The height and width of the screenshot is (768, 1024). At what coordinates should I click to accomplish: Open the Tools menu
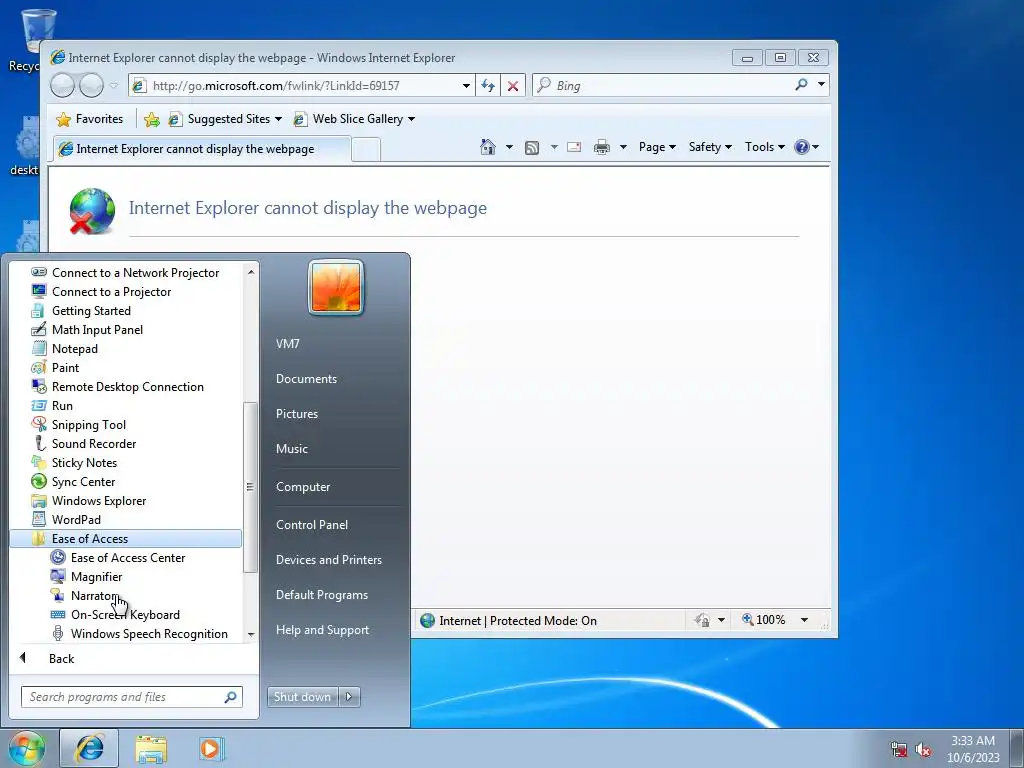[x=765, y=147]
